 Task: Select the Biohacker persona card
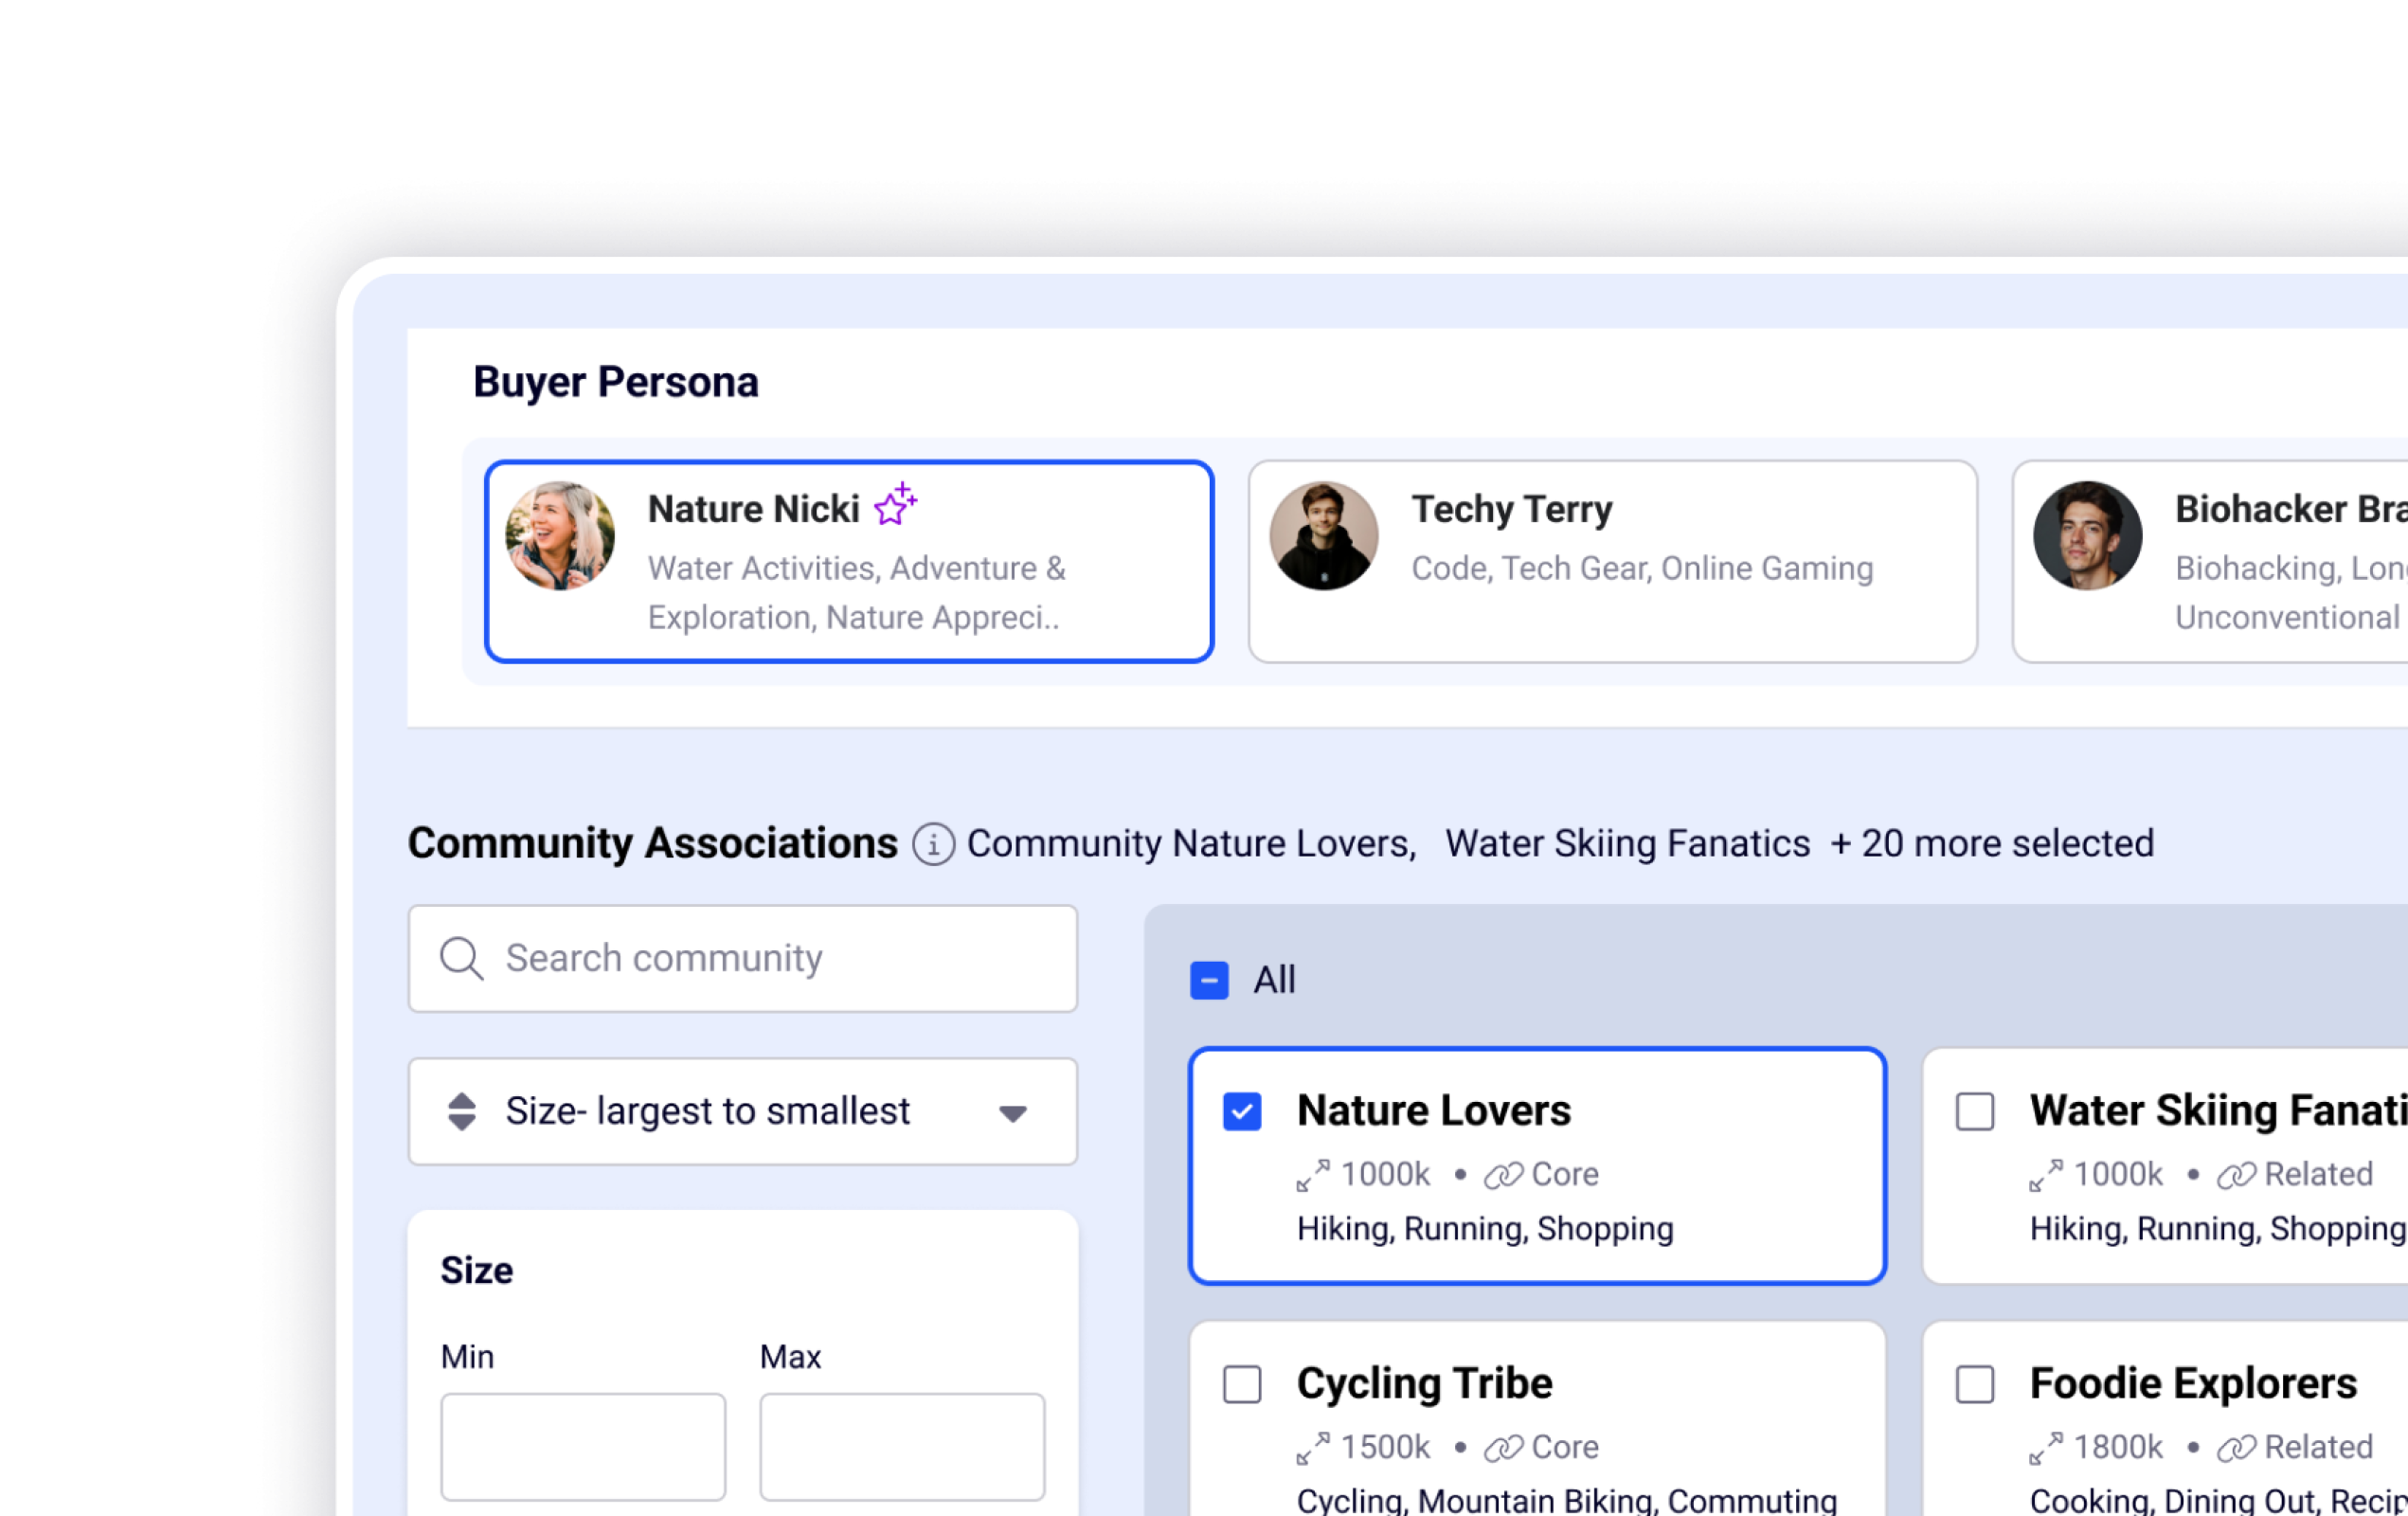pos(2210,561)
